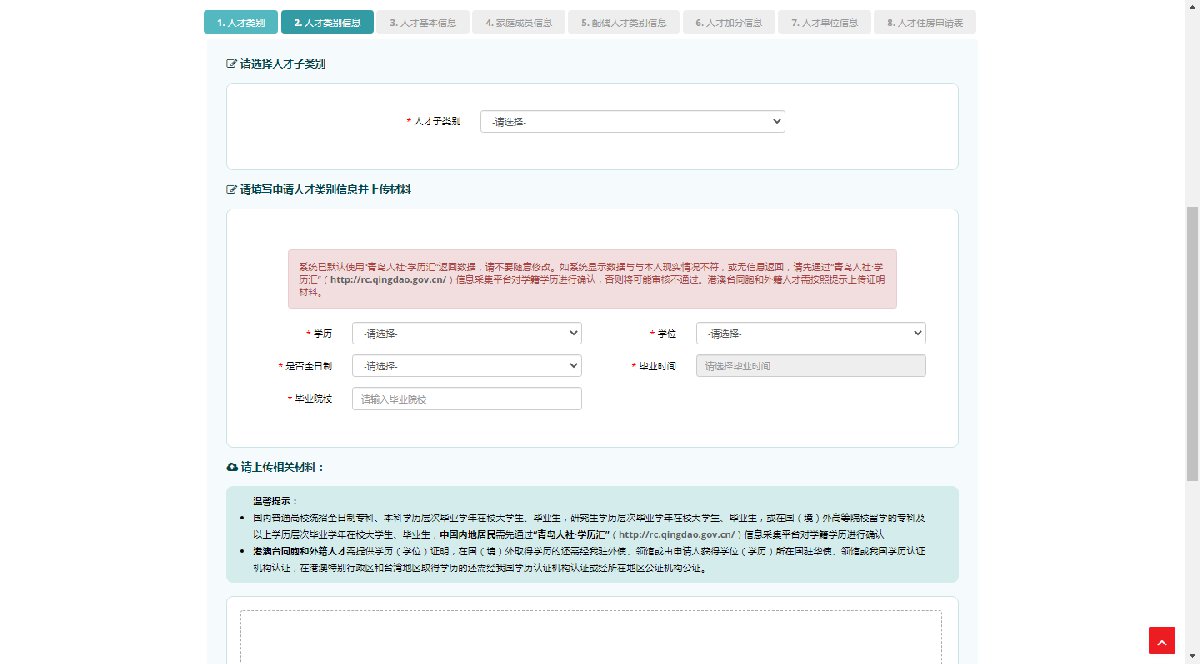Screen dimensions: 1200x664
Task: Select step 2 人才类别信息 tab
Action: coord(328,22)
